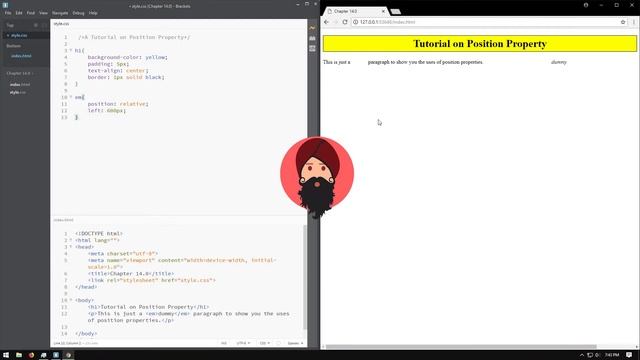Screen dimensions: 640x360
Task: Select index.html under Bottom working files
Action: coord(21,56)
